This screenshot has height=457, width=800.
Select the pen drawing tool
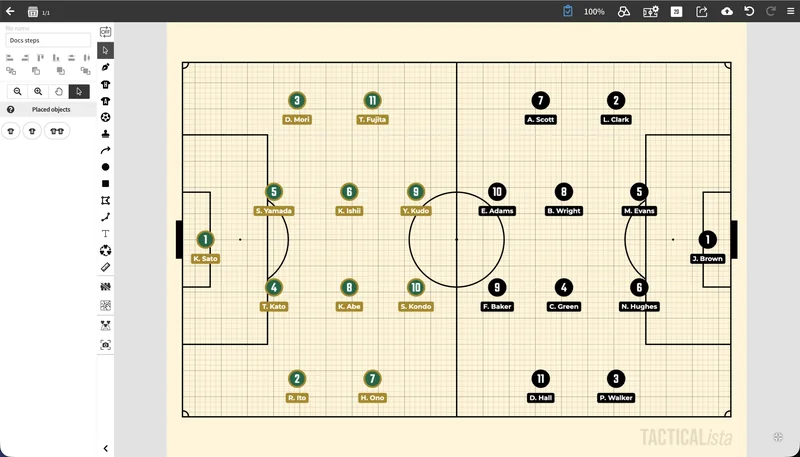106,67
